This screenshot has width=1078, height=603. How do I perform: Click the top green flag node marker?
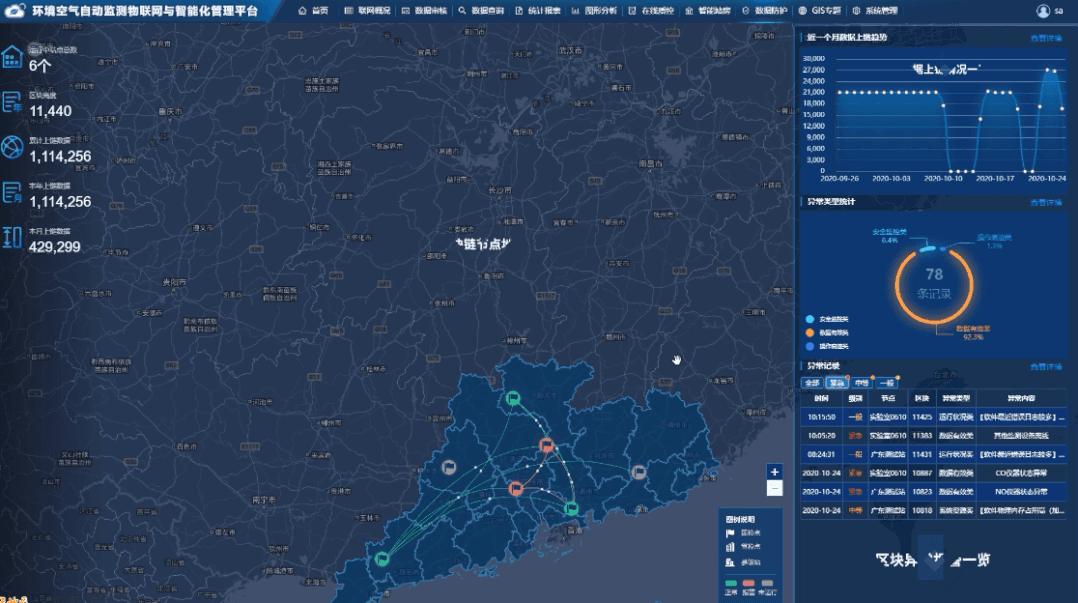[513, 399]
